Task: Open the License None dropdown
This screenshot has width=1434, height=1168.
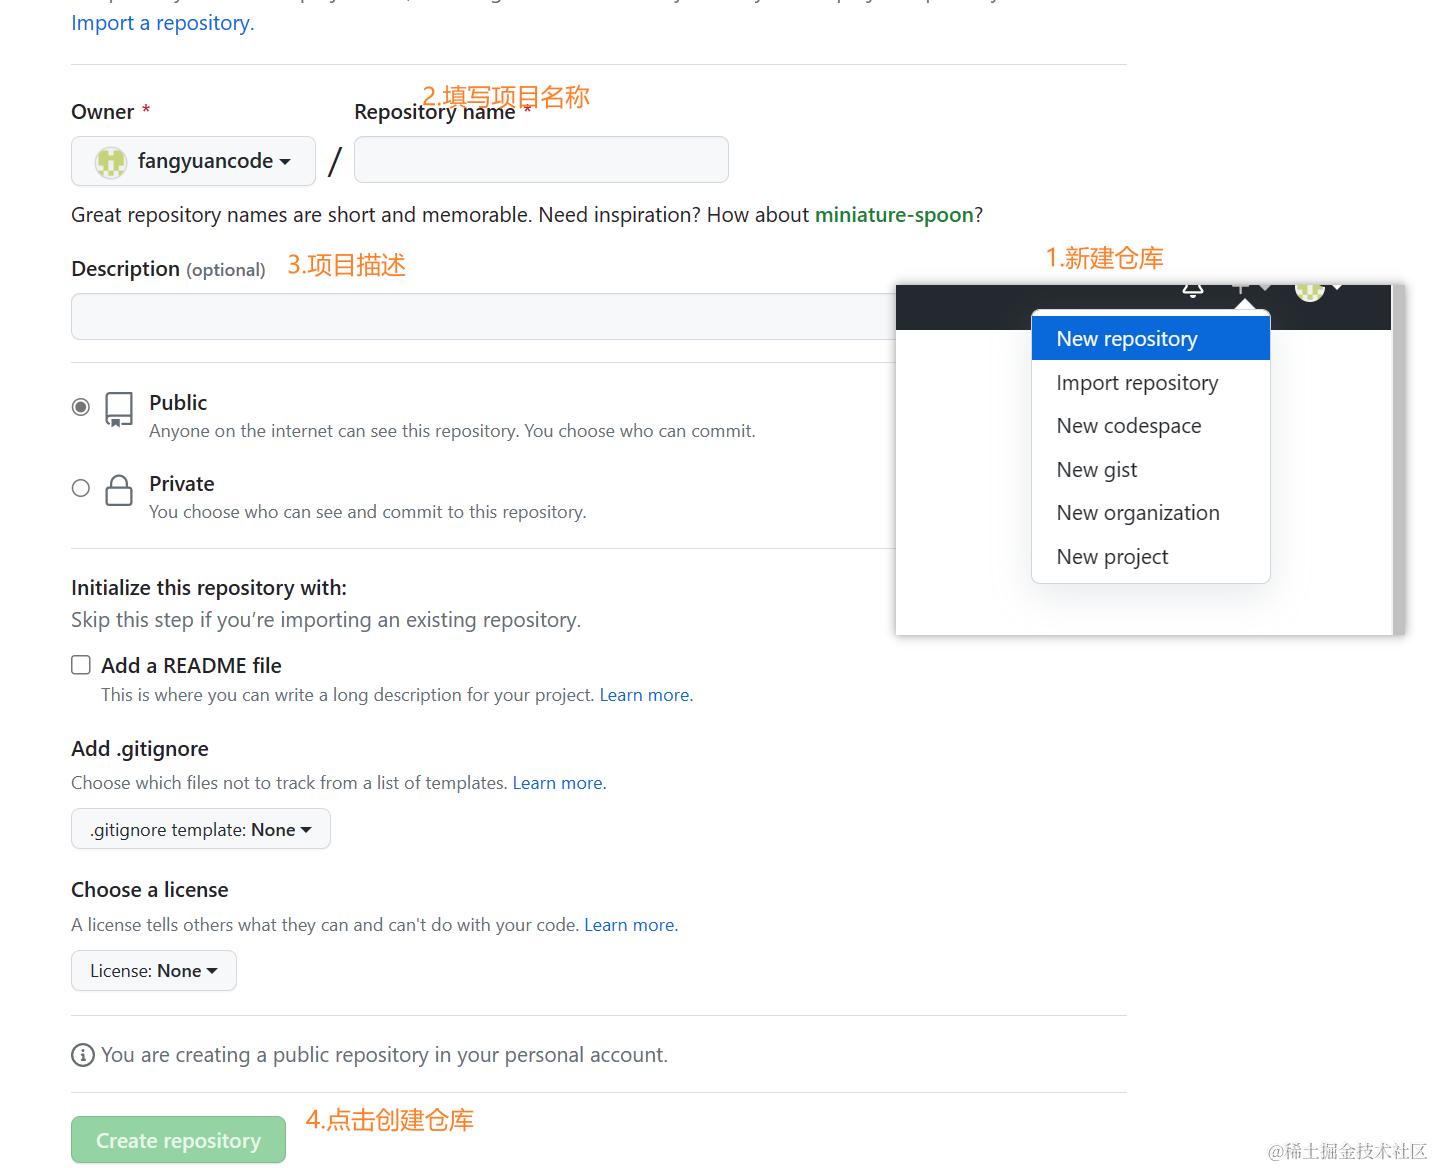Action: point(153,971)
